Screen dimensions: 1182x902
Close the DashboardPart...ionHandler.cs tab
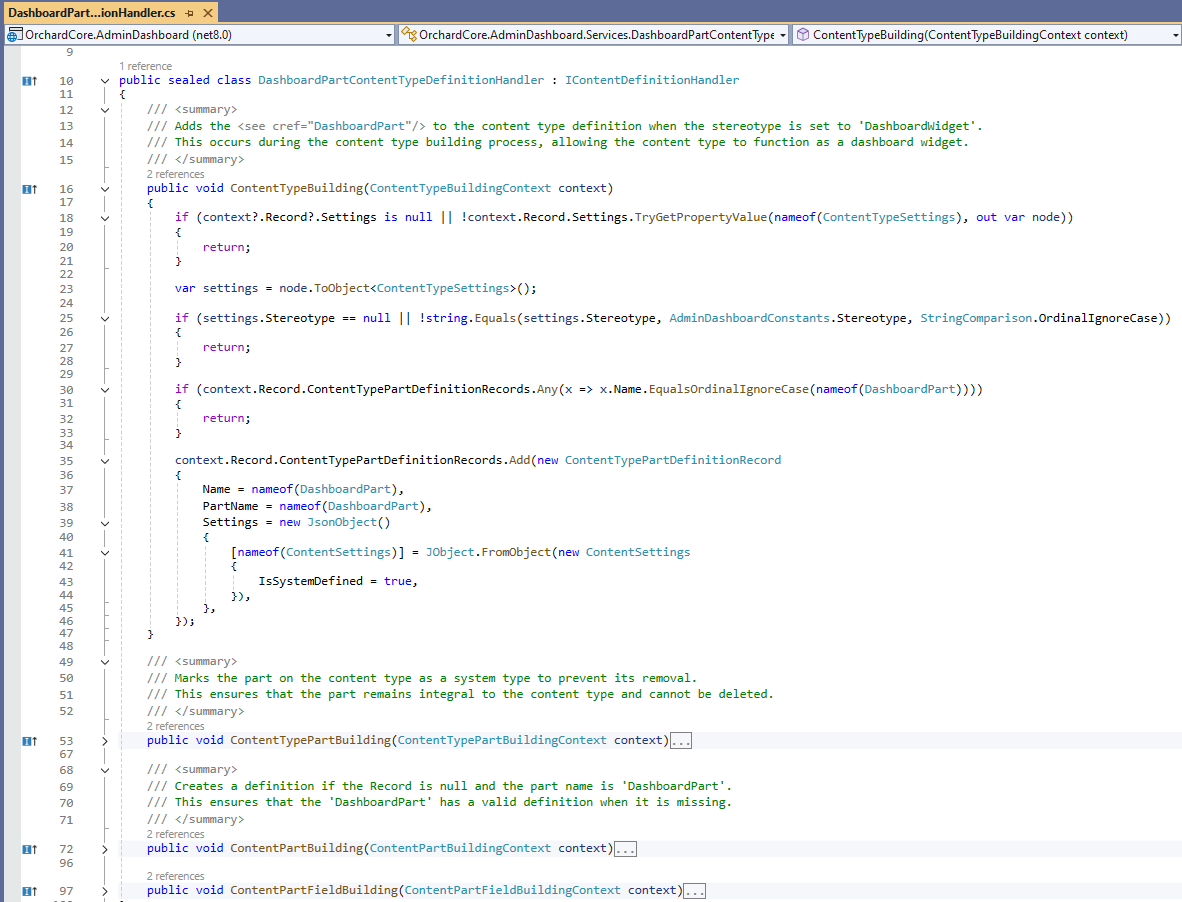pyautogui.click(x=208, y=13)
